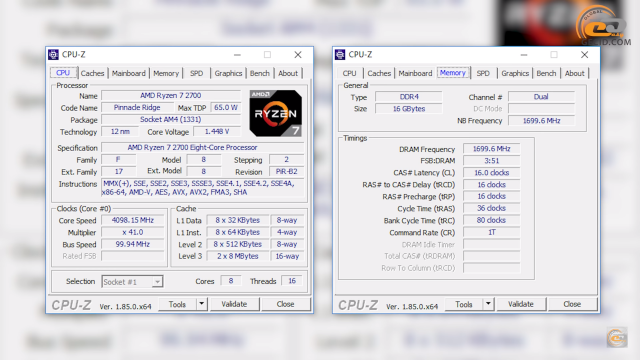The image size is (640, 360).
Task: Open Memory tab in left window
Action: click(166, 73)
